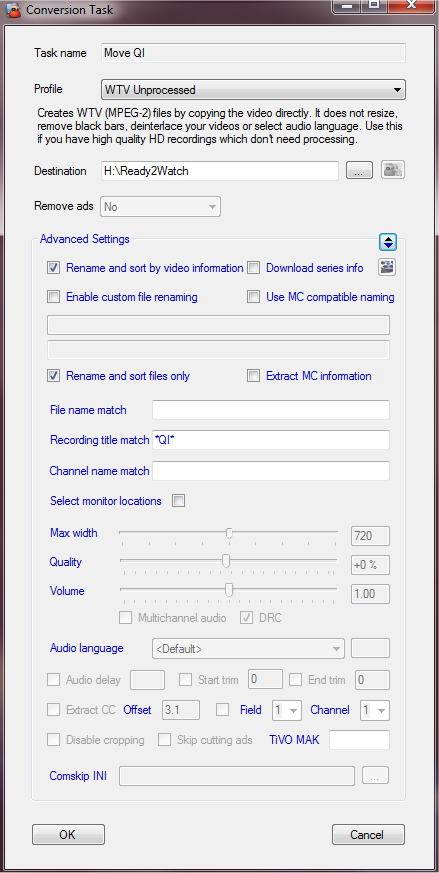Uncheck Rename and sort by video information
The height and width of the screenshot is (873, 439).
(x=53, y=268)
